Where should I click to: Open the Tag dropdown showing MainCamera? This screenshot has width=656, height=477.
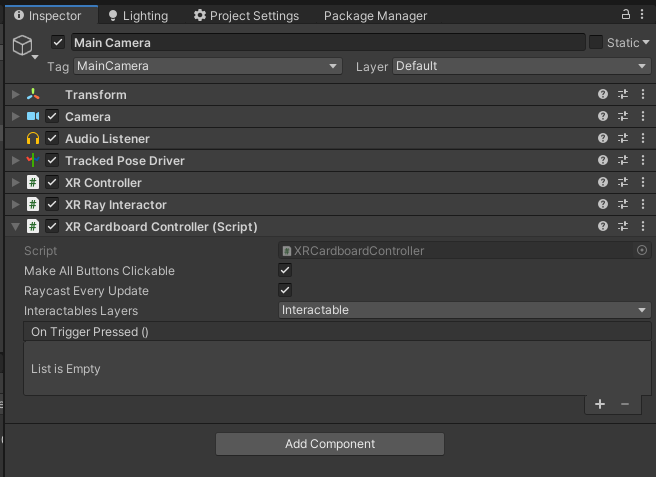click(208, 66)
